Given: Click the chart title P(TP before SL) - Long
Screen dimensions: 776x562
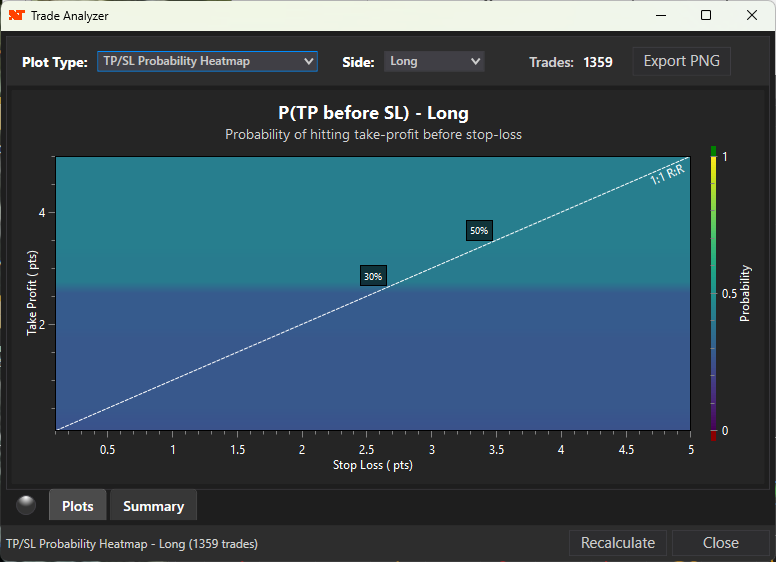Looking at the screenshot, I should coord(373,113).
